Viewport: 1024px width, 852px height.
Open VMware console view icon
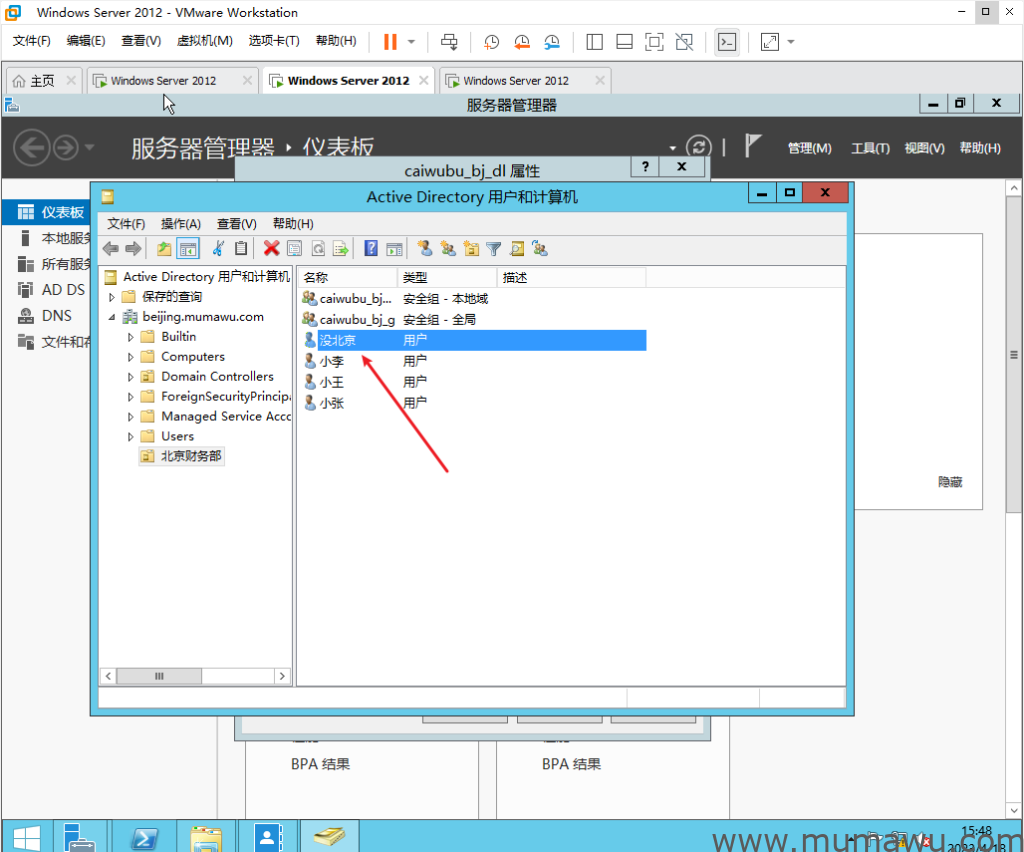(x=727, y=42)
